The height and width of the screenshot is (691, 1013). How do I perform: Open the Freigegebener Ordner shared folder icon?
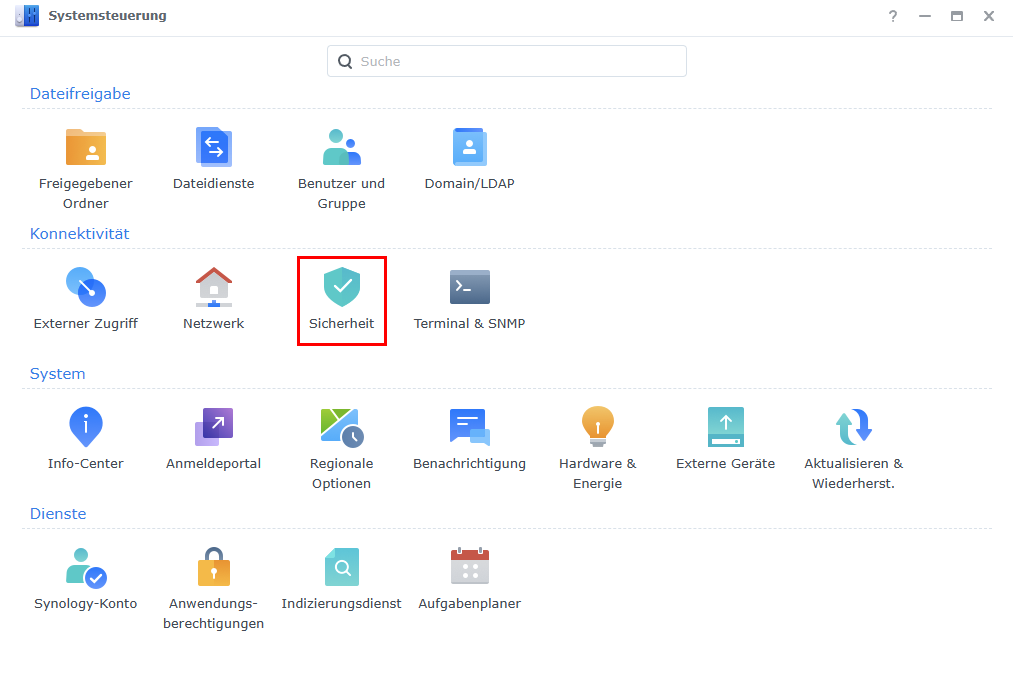click(x=86, y=148)
